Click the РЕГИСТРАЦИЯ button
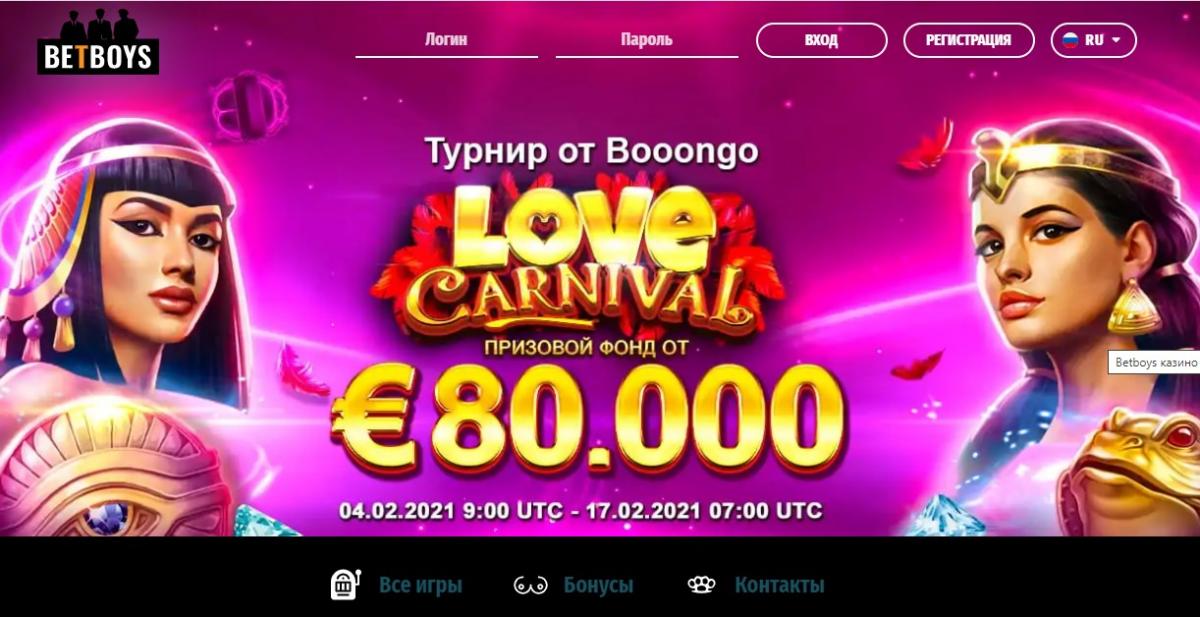Viewport: 1200px width, 617px height. (x=968, y=40)
